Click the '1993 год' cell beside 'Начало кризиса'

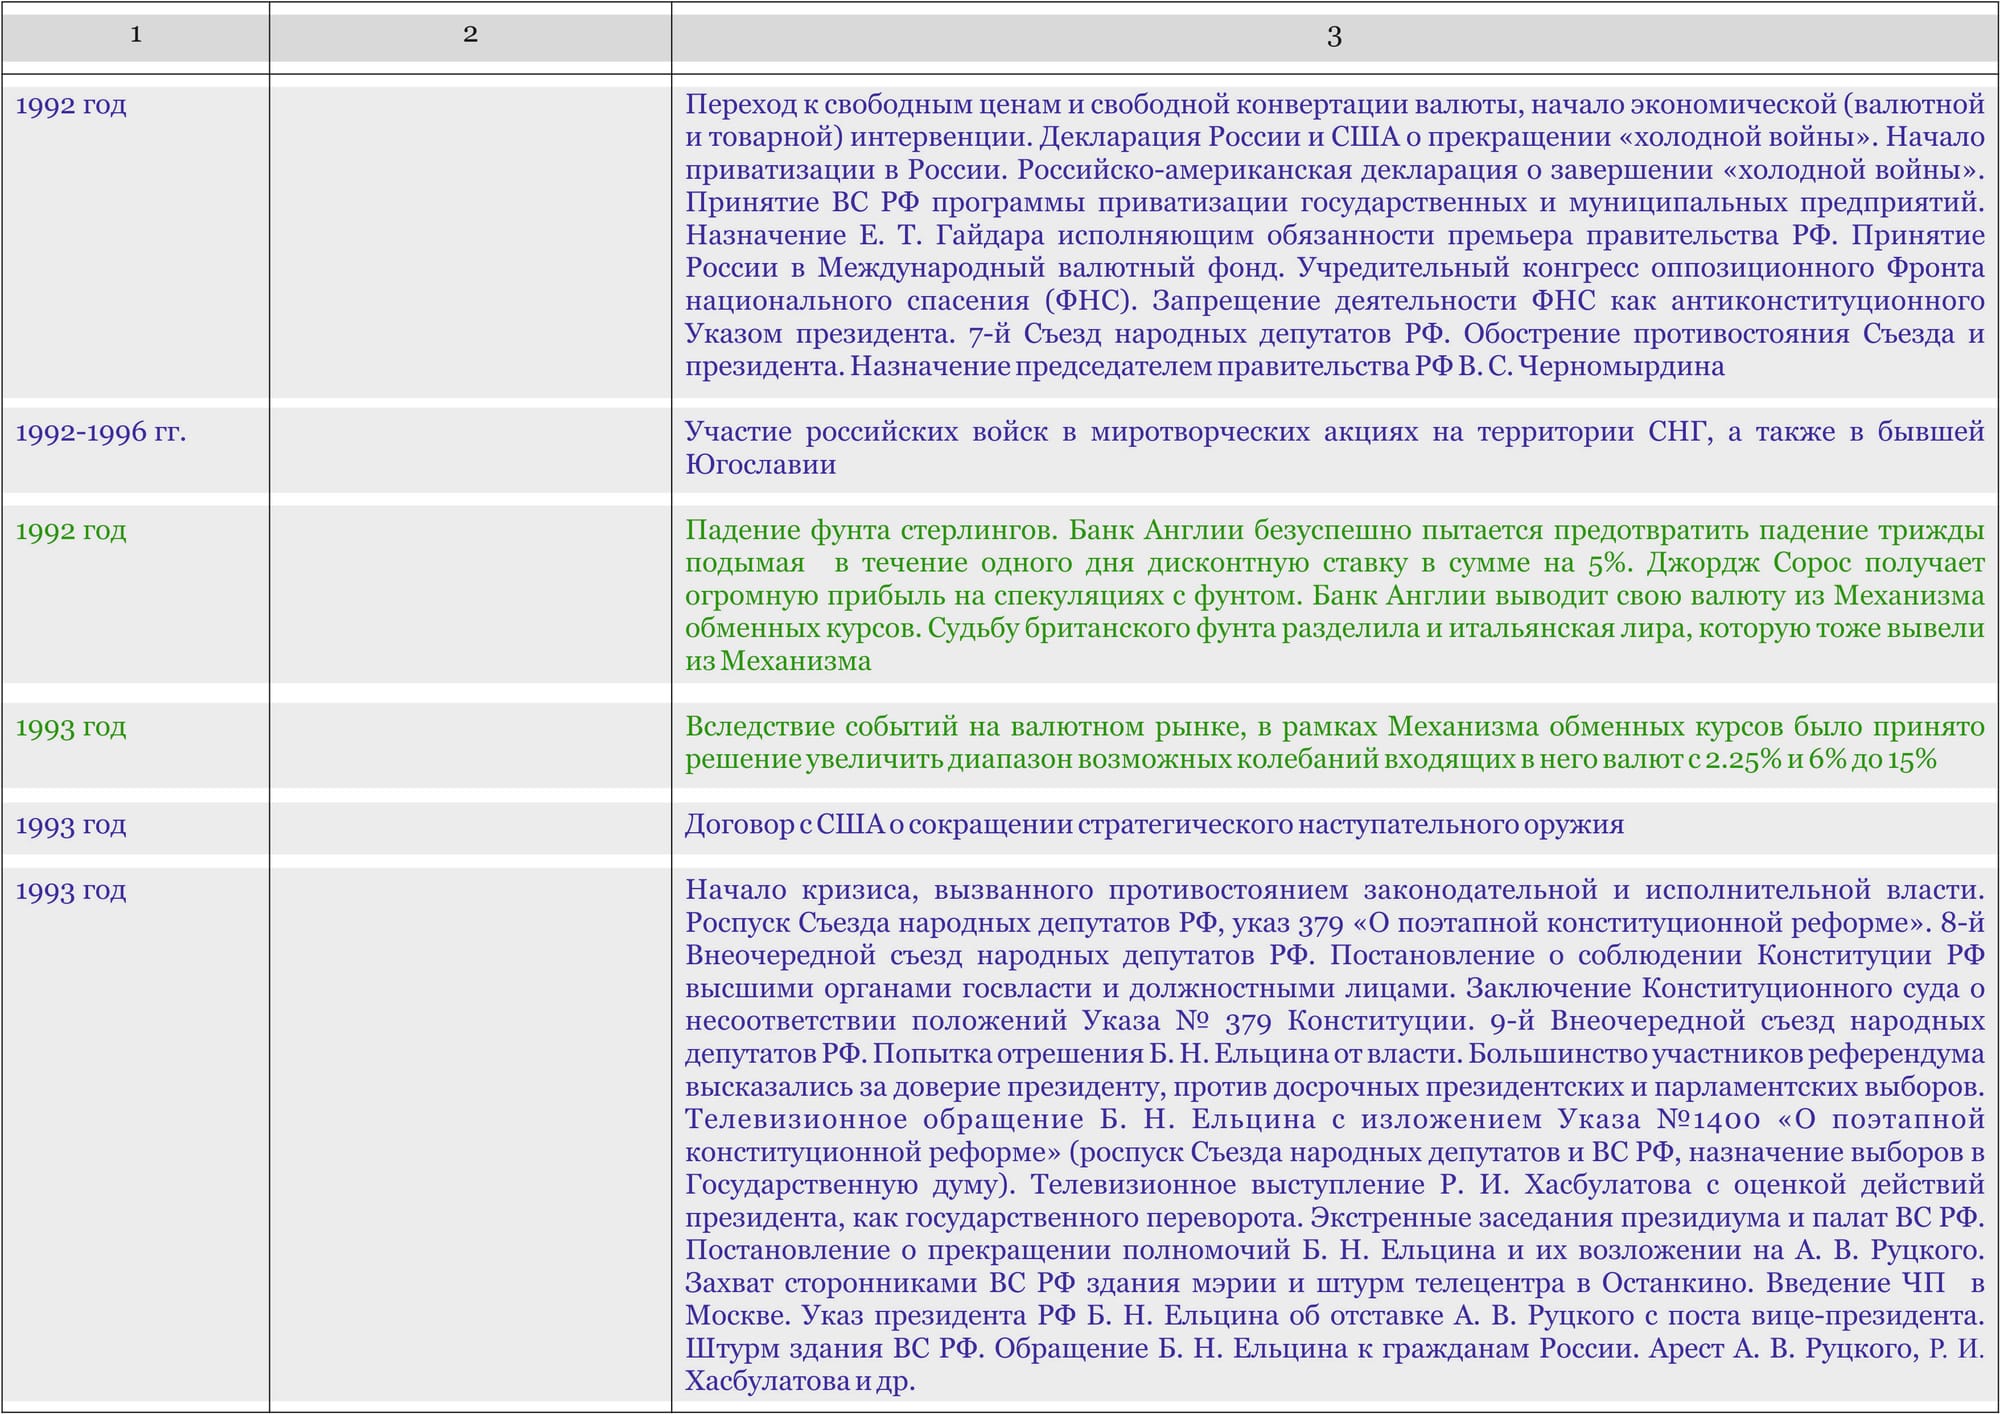click(x=135, y=1135)
